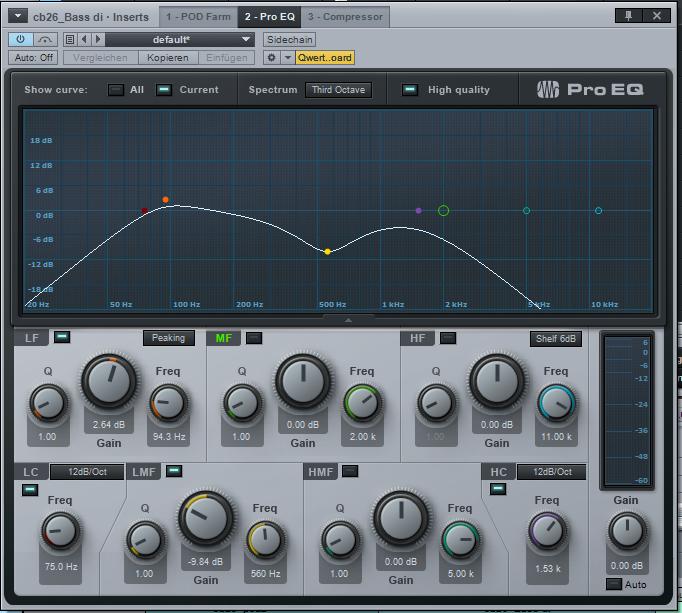
Task: Go to next preset arrow
Action: (98, 40)
